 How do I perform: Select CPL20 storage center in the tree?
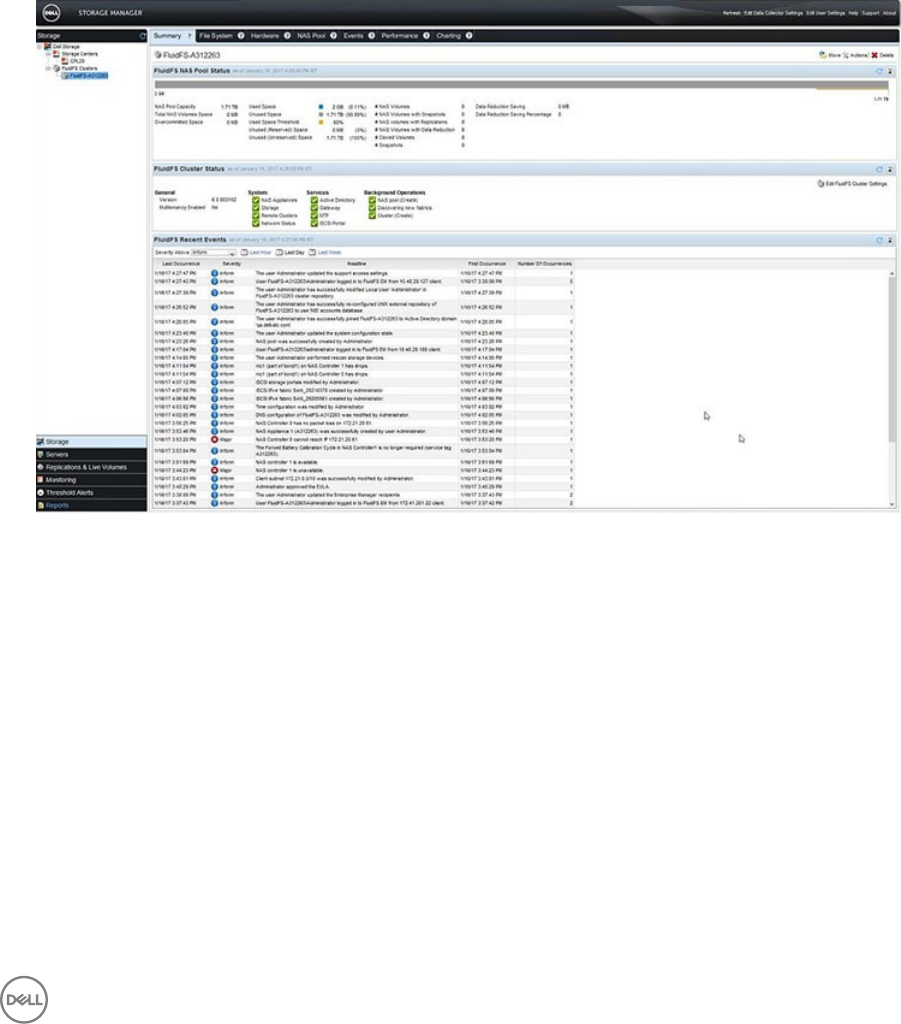click(x=77, y=61)
